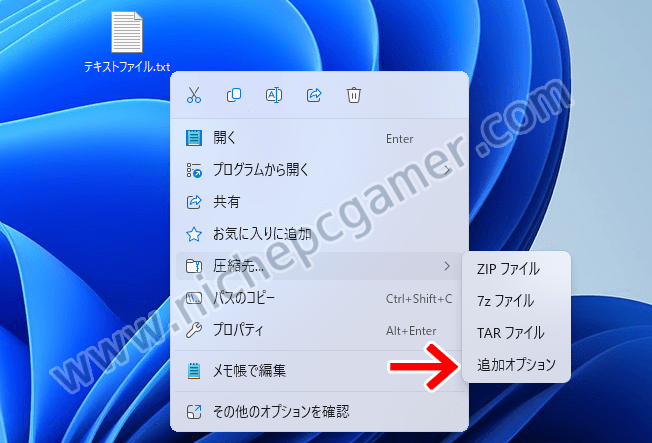The width and height of the screenshot is (652, 443).
Task: Click the Share icon in top row
Action: tap(314, 95)
